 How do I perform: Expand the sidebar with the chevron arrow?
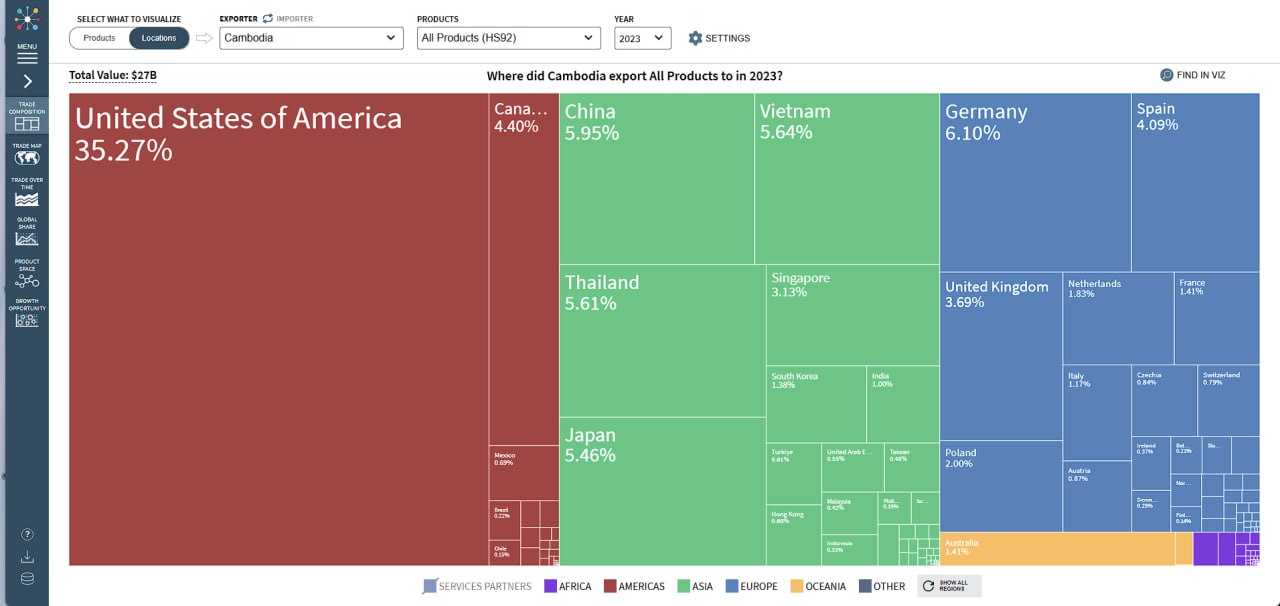click(x=27, y=81)
